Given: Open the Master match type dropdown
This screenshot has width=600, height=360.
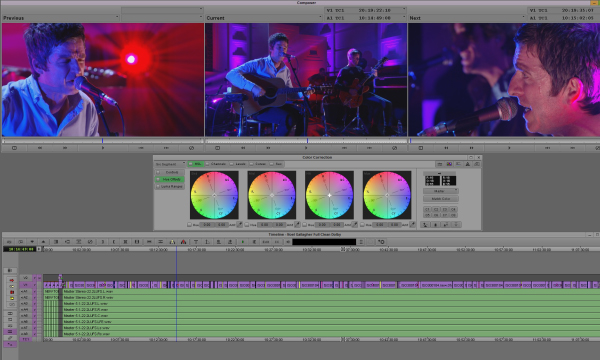Looking at the screenshot, I should pos(440,191).
